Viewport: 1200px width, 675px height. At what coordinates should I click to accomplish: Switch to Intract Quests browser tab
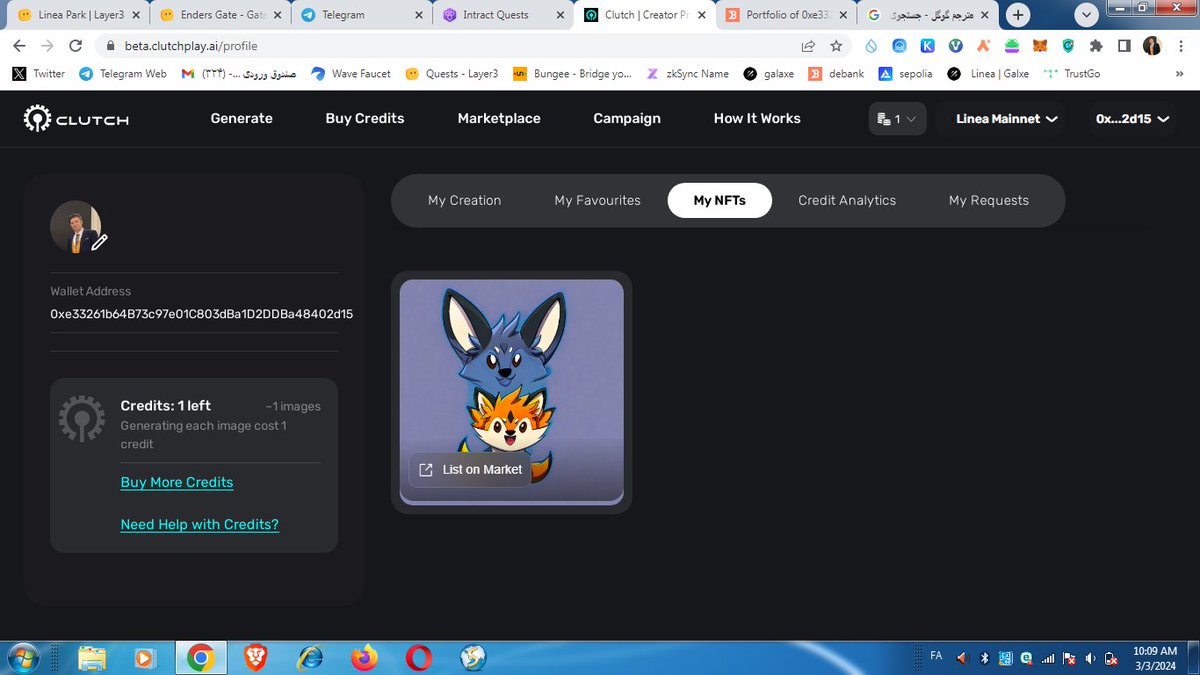502,16
